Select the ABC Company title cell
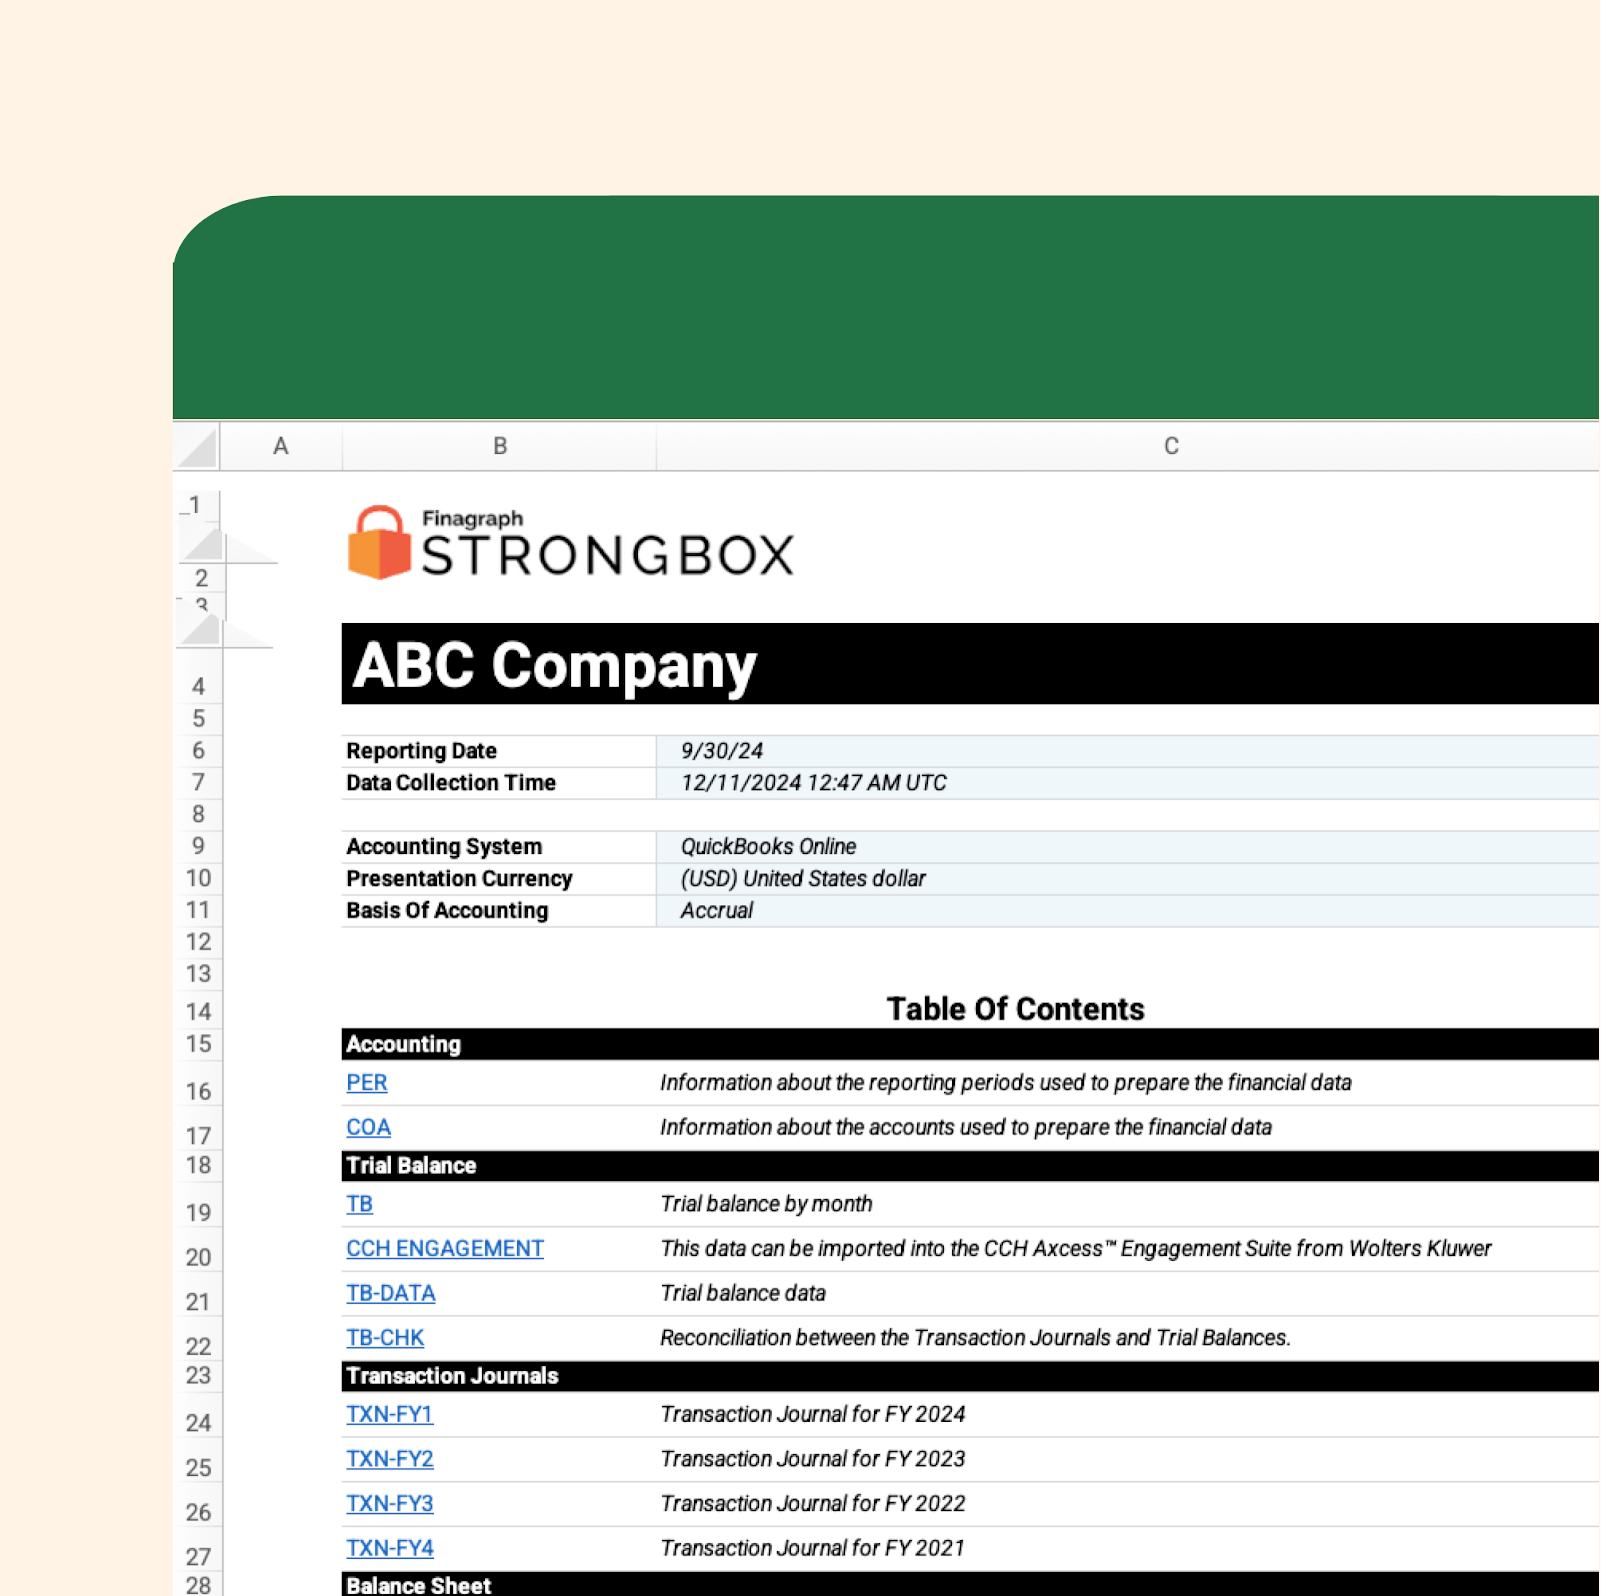The width and height of the screenshot is (1601, 1596). coord(970,664)
